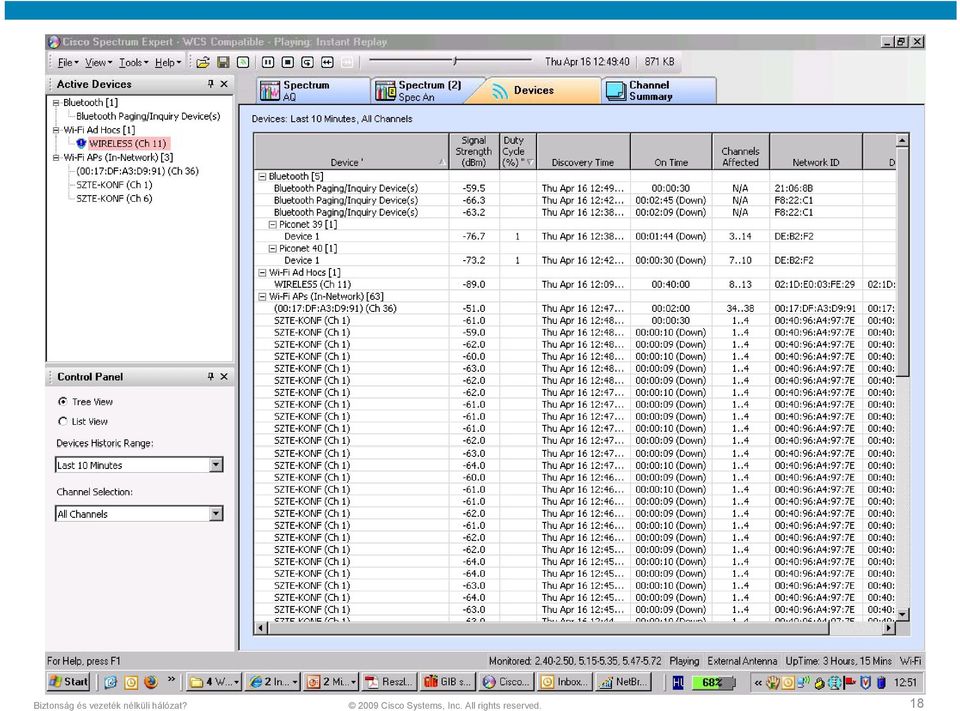Click signal strength value -51.0

click(474, 309)
